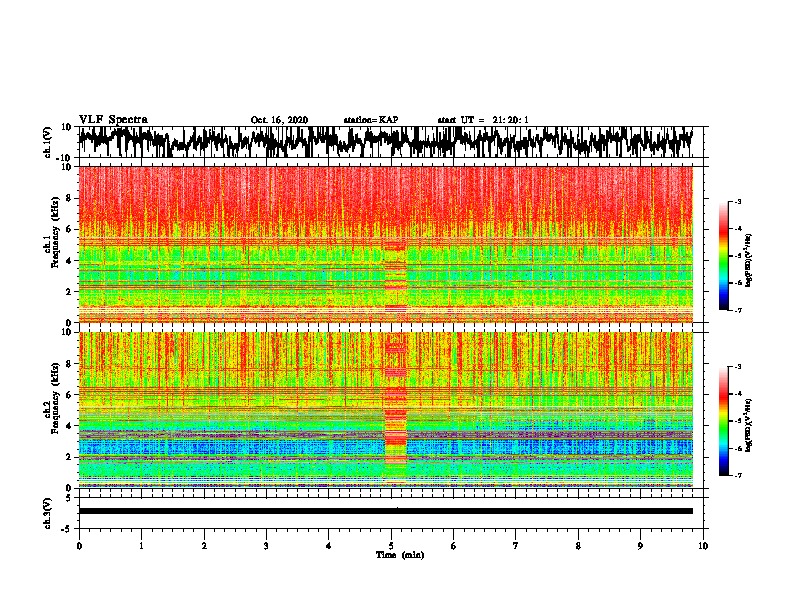The width and height of the screenshot is (792, 612).
Task: Click the ch.1 voltage waveform trace
Action: coord(385,142)
